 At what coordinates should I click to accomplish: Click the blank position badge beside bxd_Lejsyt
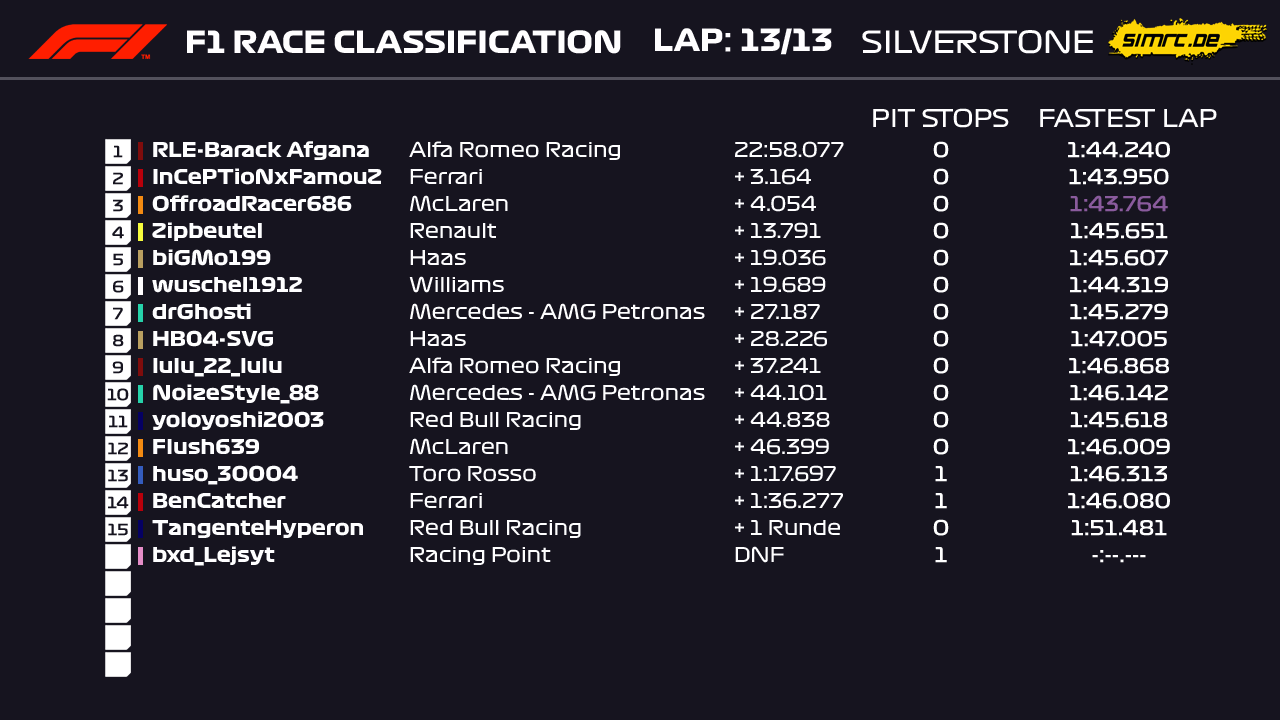[118, 556]
